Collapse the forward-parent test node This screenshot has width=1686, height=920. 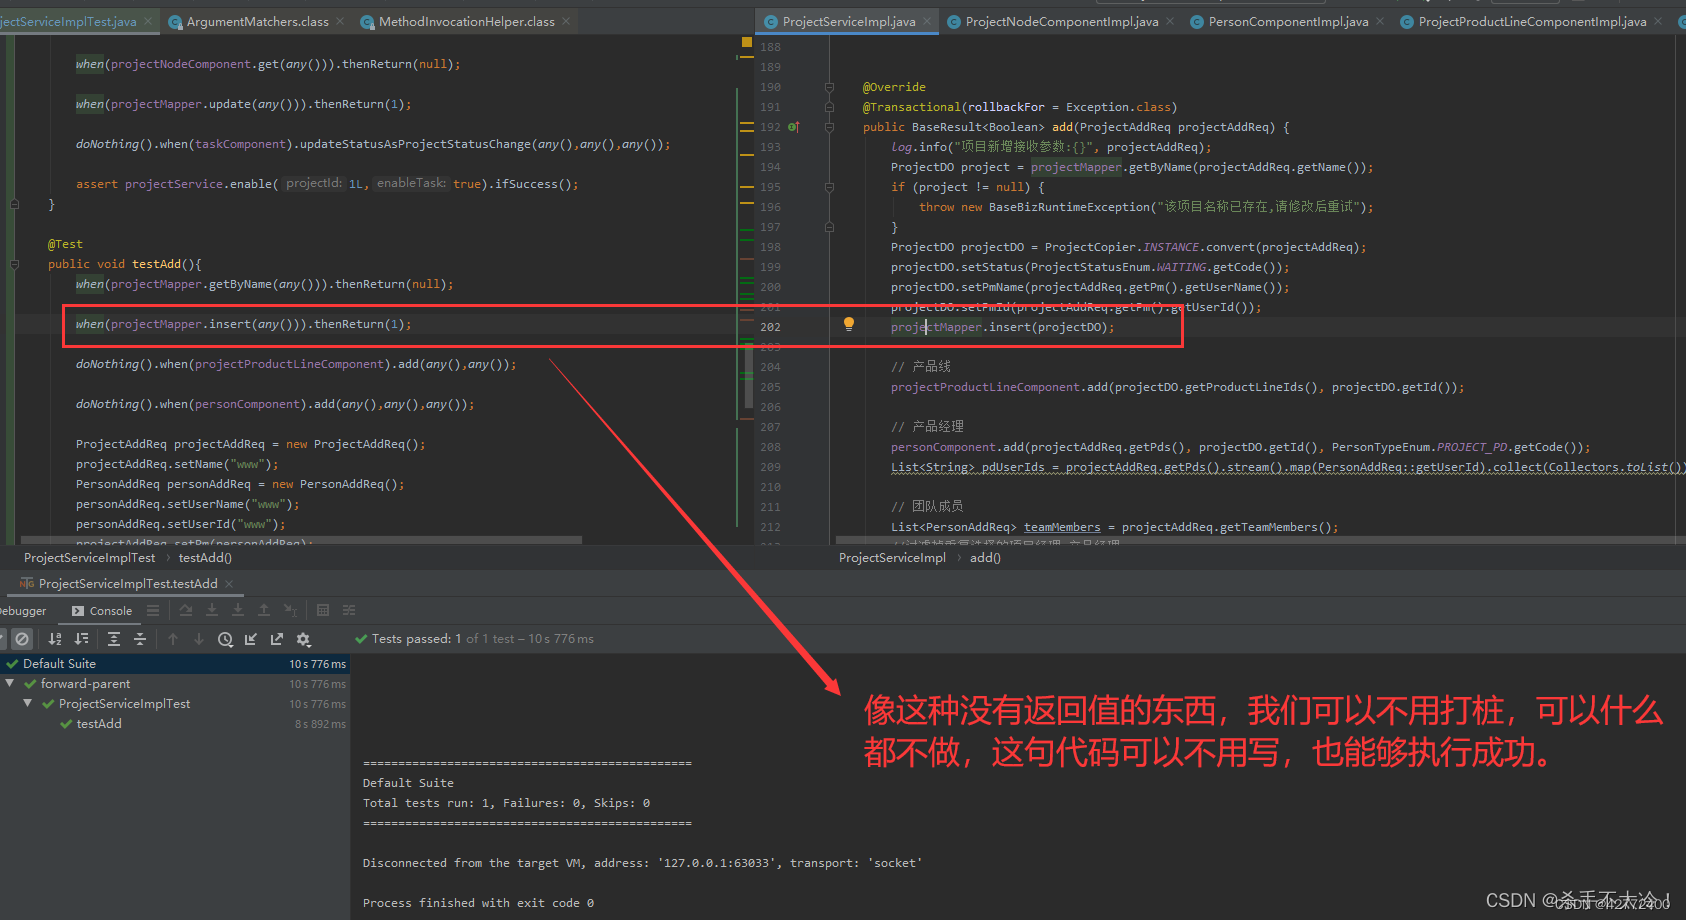click(10, 684)
